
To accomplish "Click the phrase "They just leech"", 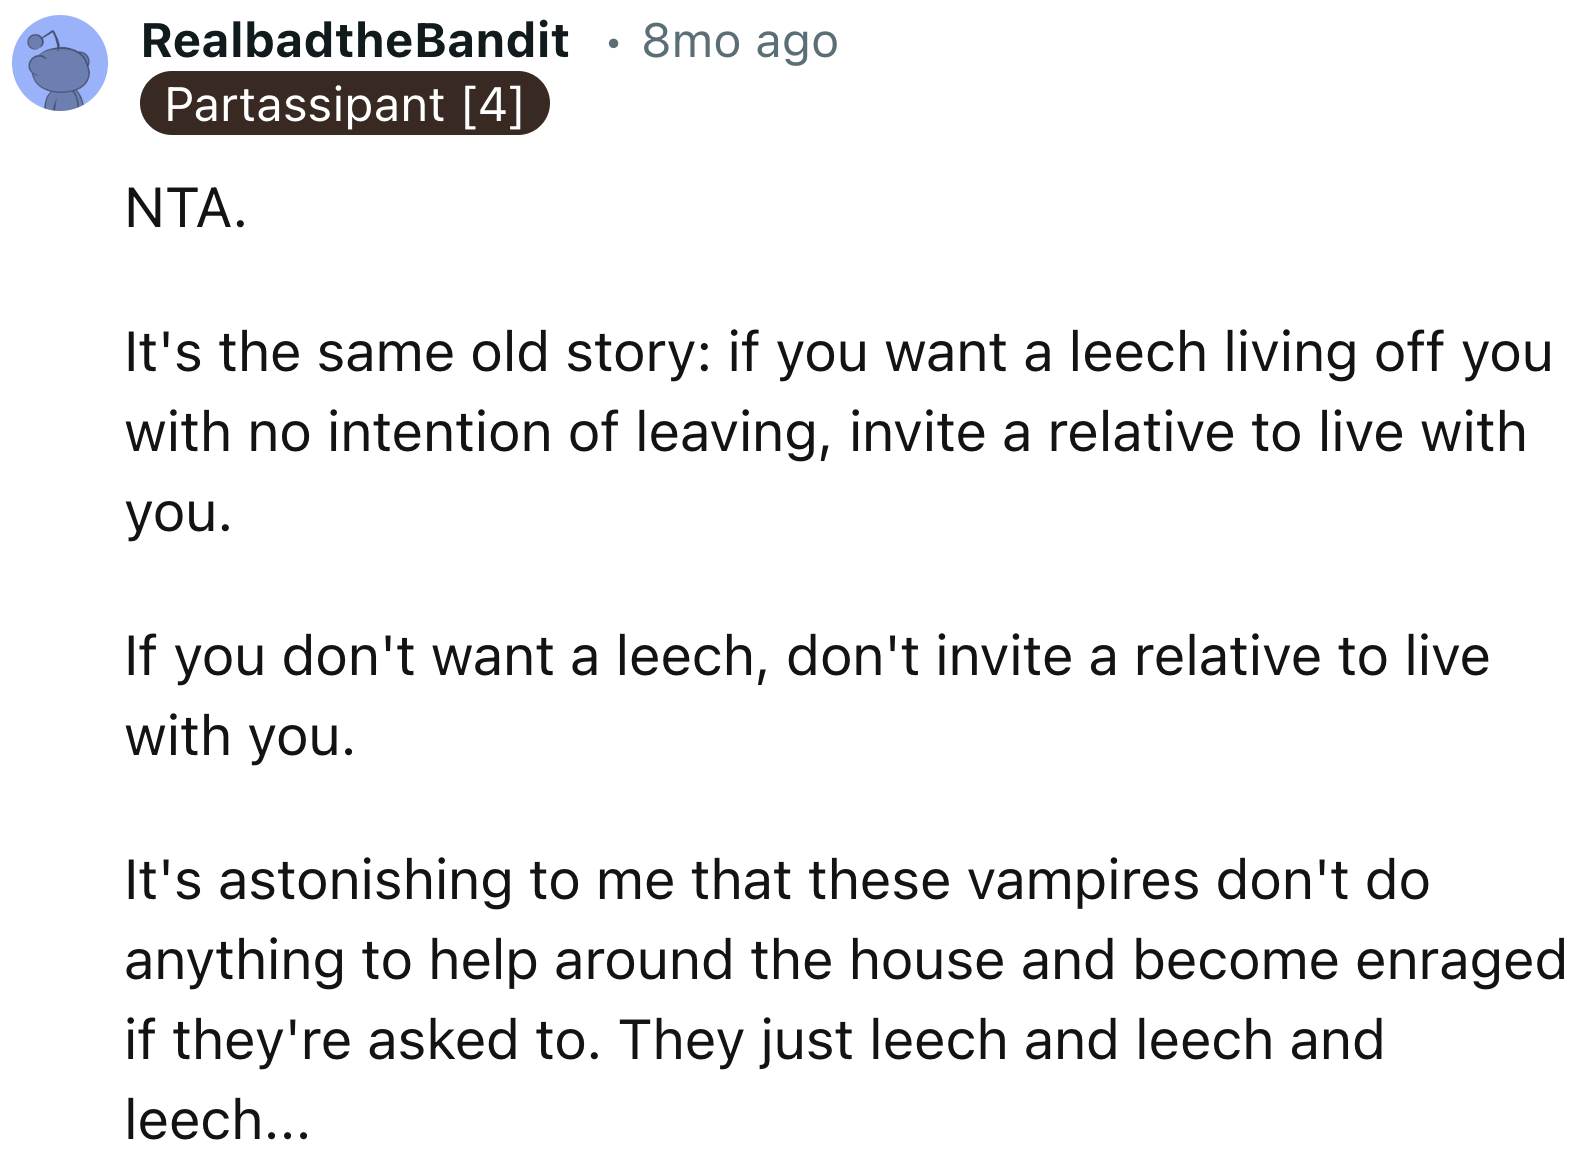I will (813, 1041).
